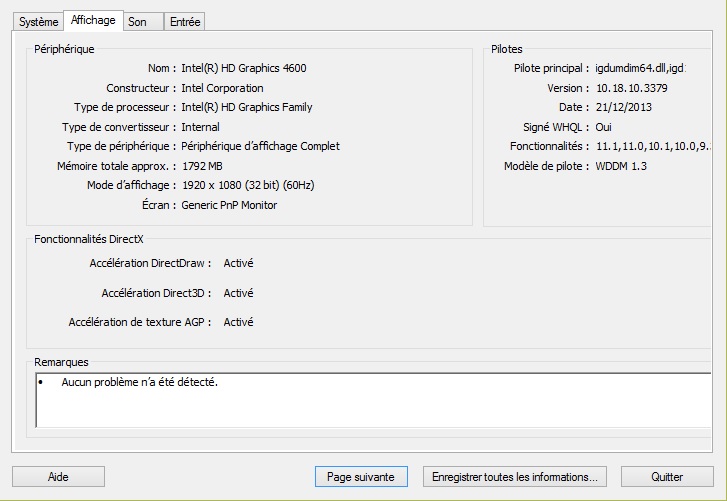This screenshot has height=501, width=727.
Task: Click the Signé WHQL Oui value
Action: point(603,127)
